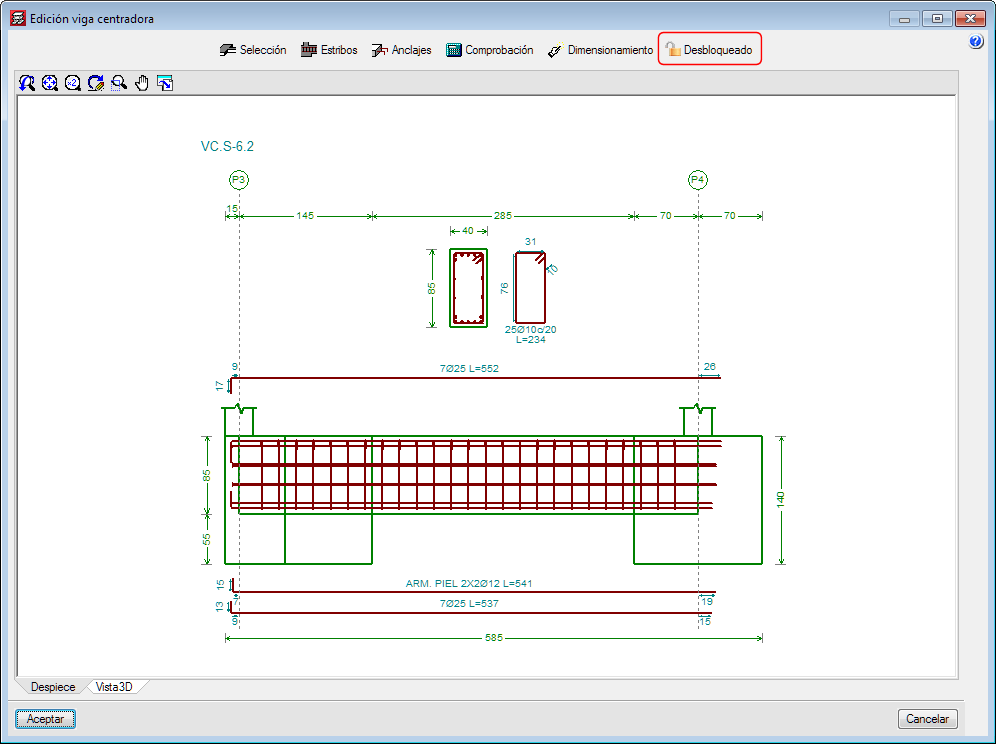Click the beam label VC.S-6.2

tap(227, 146)
